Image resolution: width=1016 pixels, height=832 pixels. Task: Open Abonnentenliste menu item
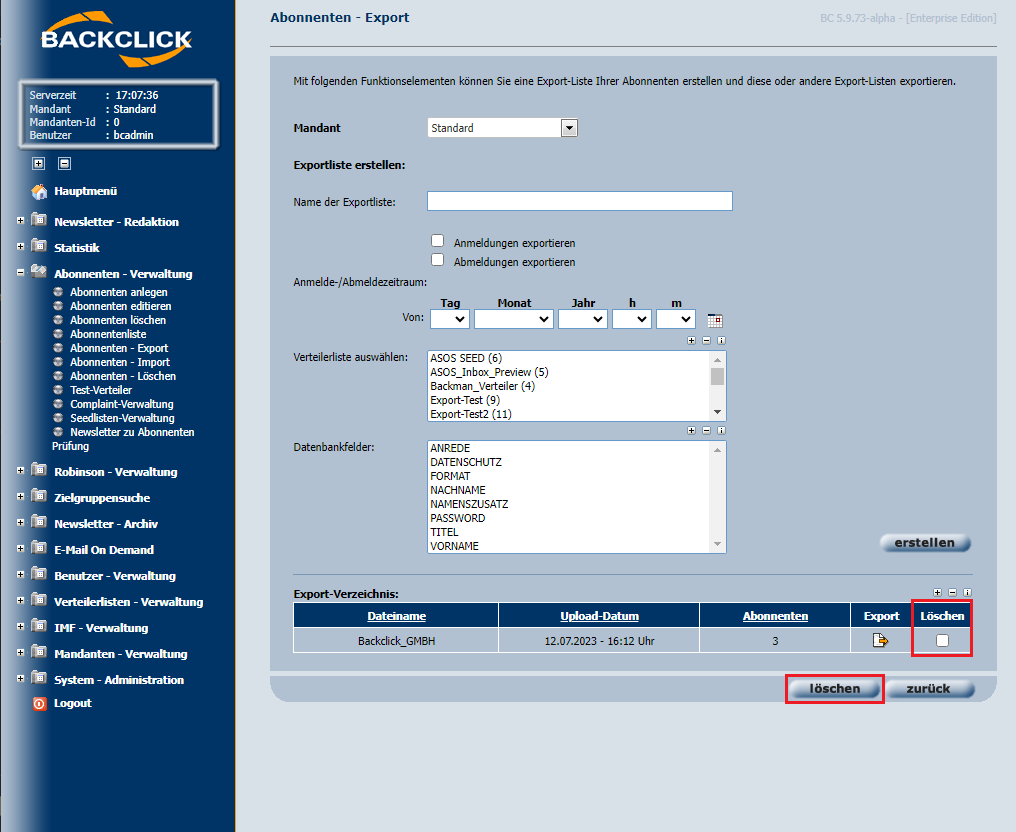click(x=108, y=334)
